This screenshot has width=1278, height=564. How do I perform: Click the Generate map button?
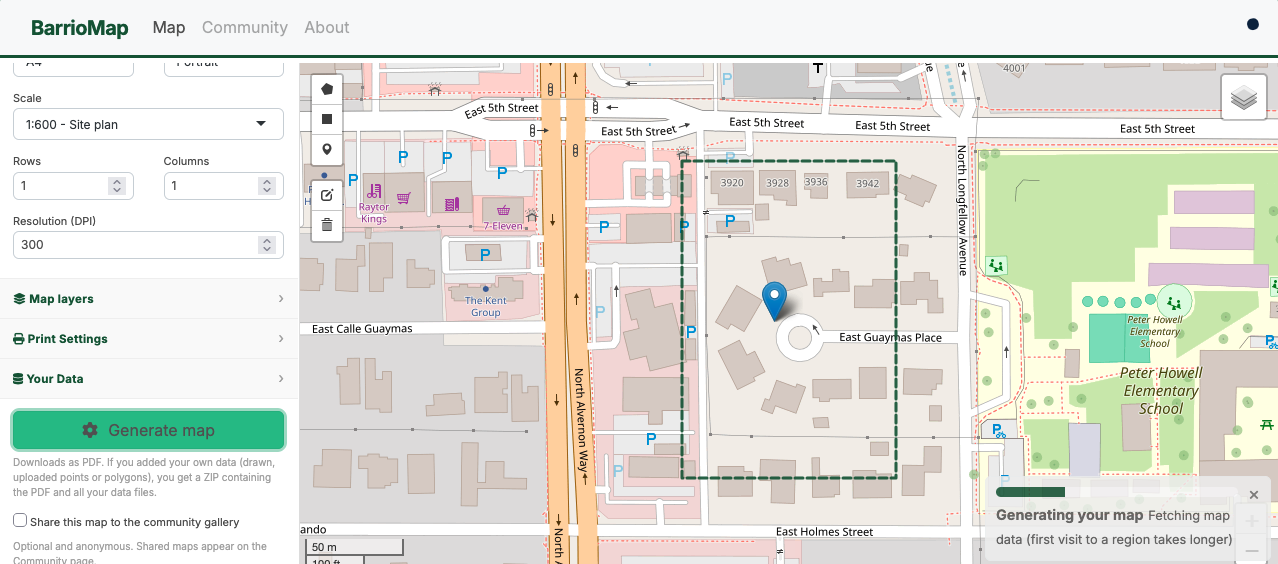[149, 430]
